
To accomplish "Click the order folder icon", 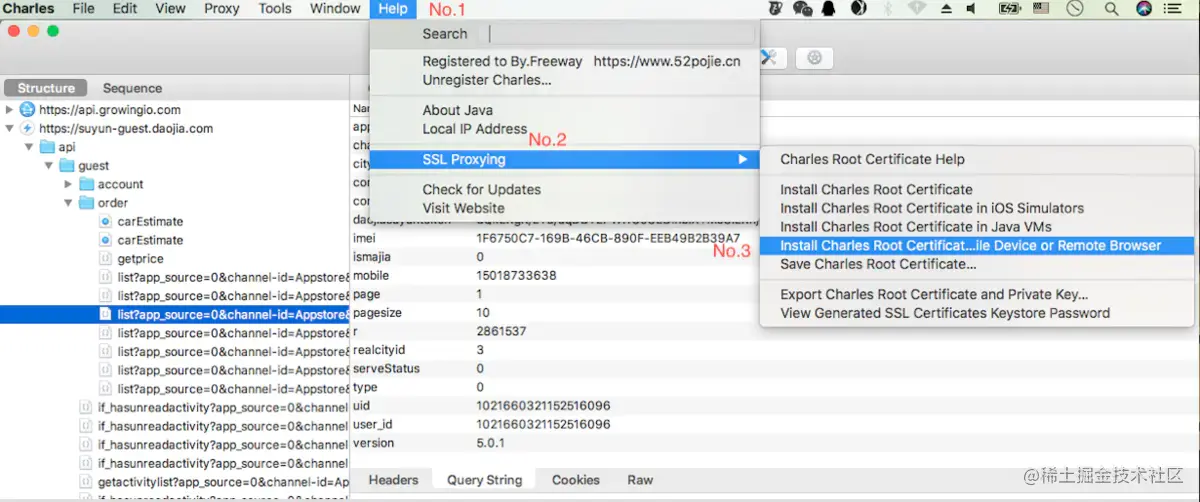I will point(86,203).
